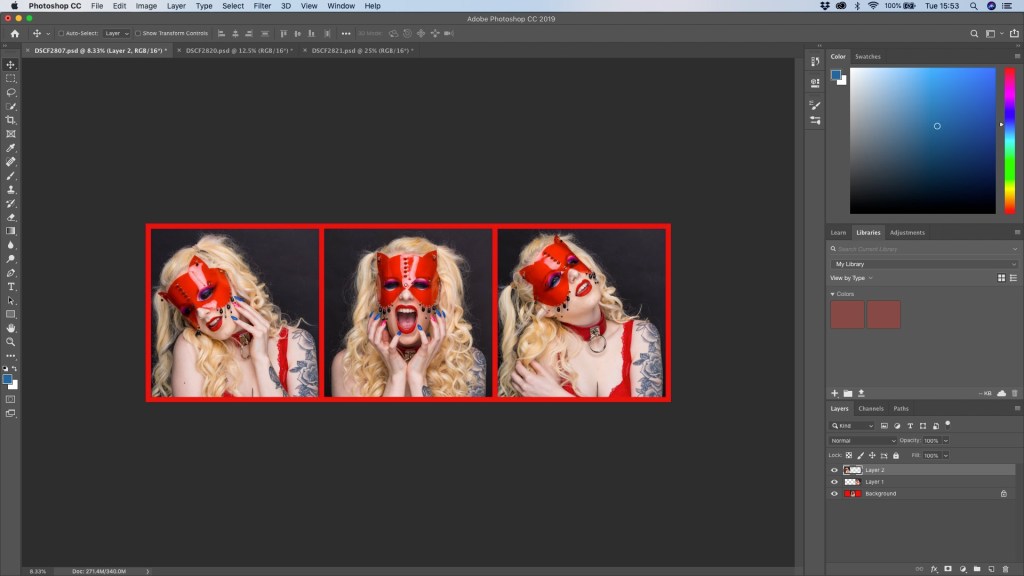Add a layer style with fx icon
This screenshot has width=1024, height=576.
coord(933,569)
